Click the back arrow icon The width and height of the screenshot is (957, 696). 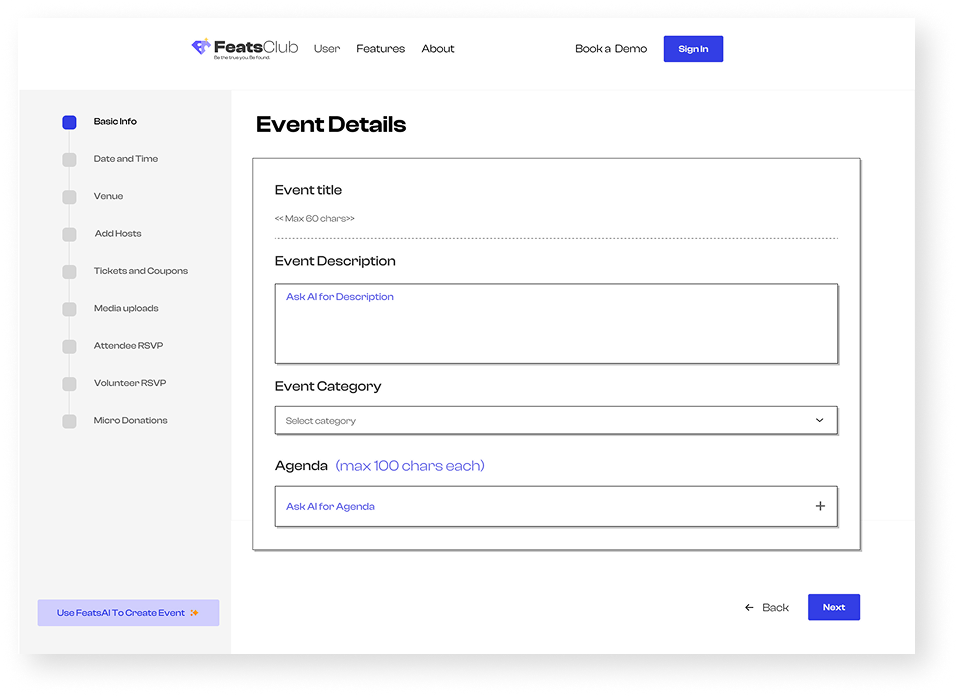point(749,607)
